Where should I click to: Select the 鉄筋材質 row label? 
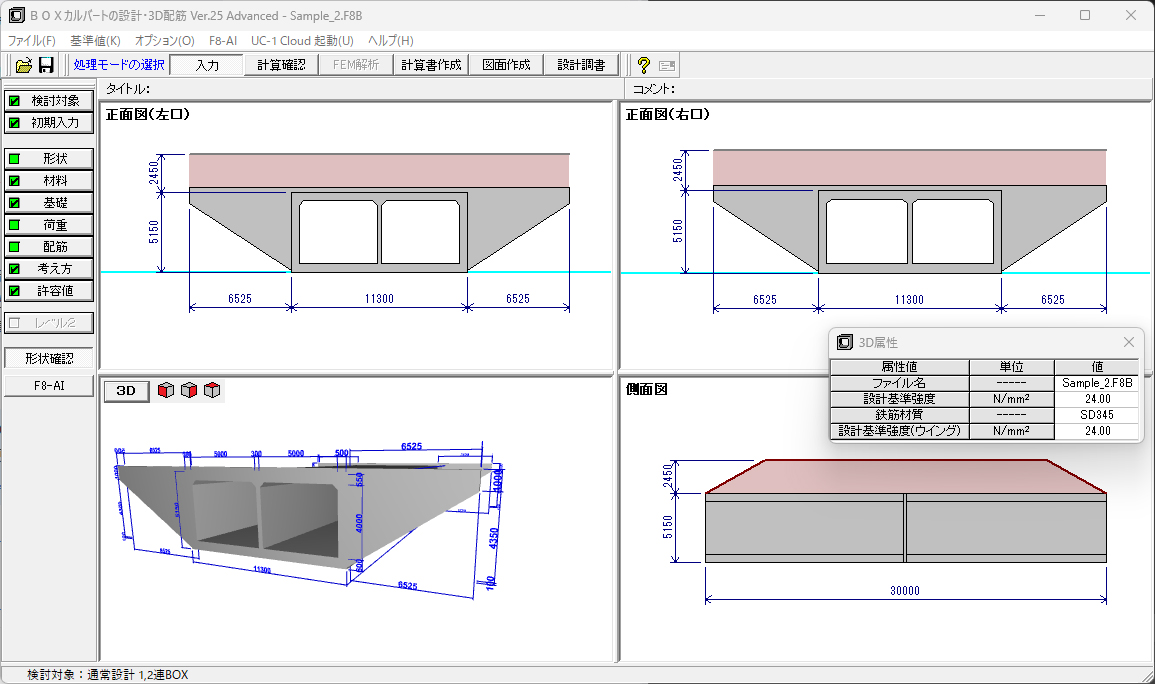point(899,415)
